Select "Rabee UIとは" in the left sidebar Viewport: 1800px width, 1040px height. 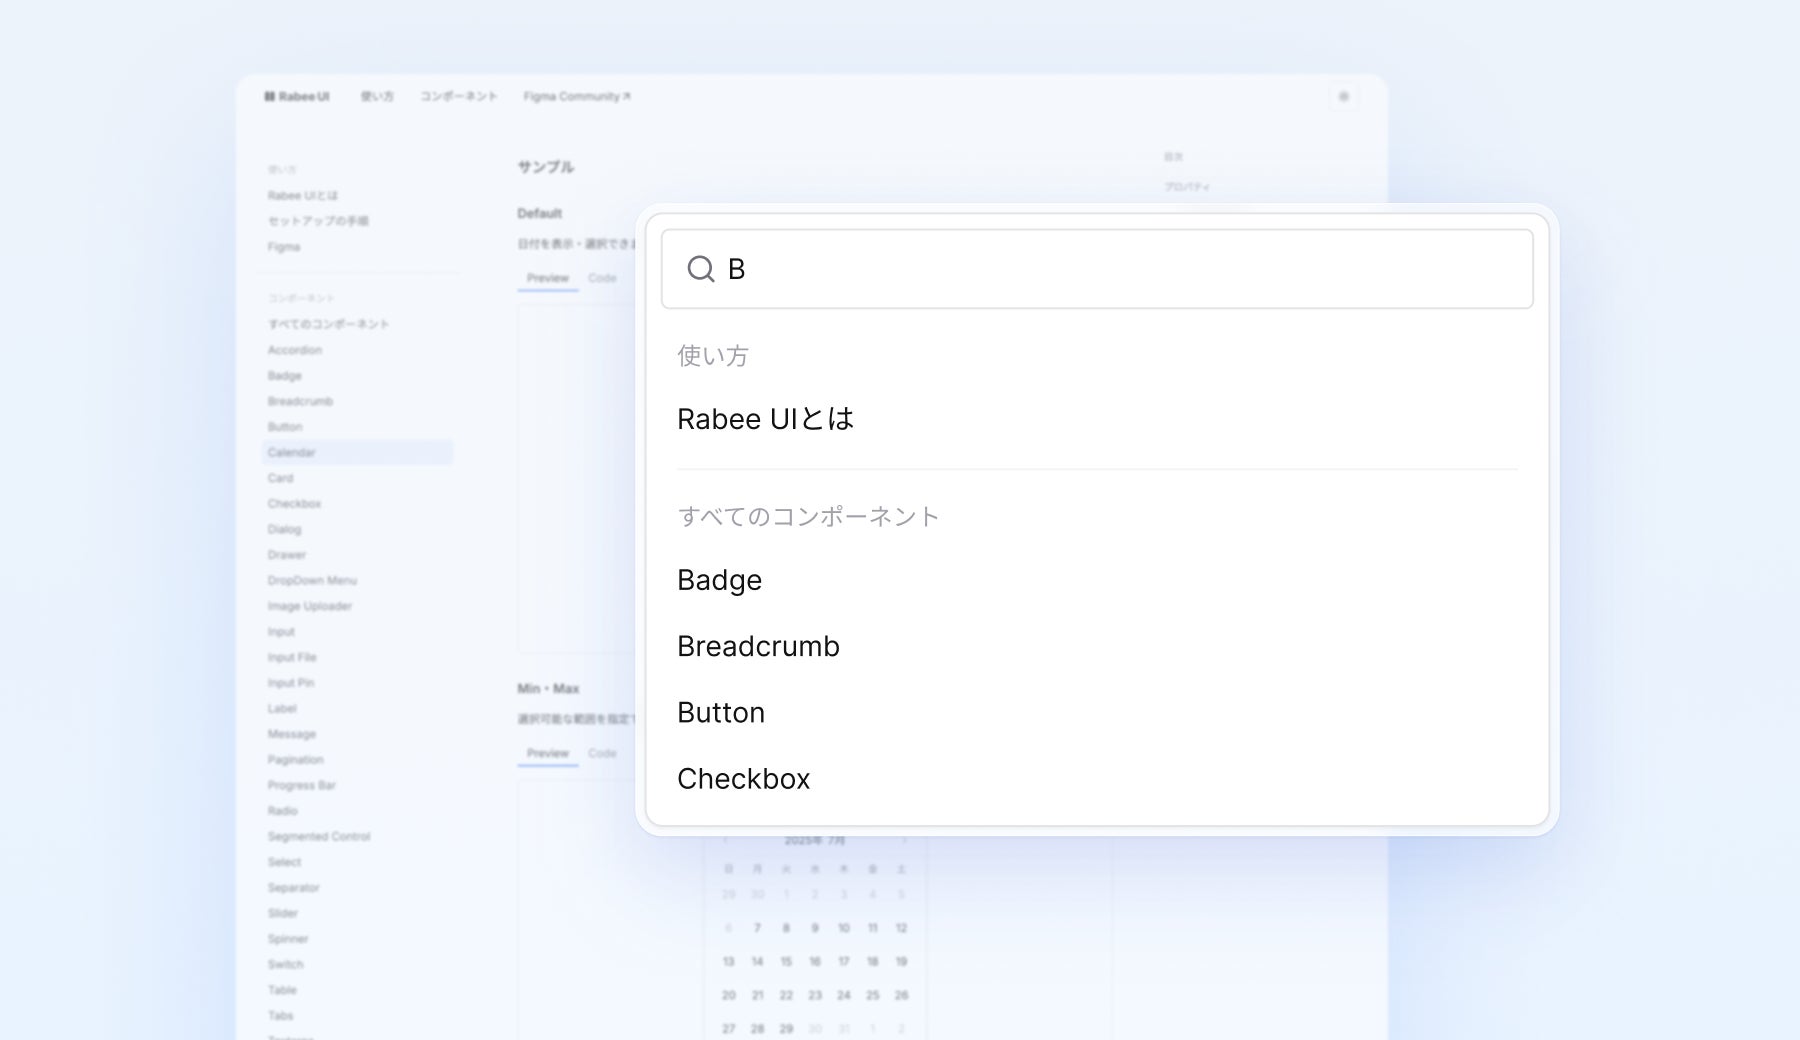pos(303,196)
